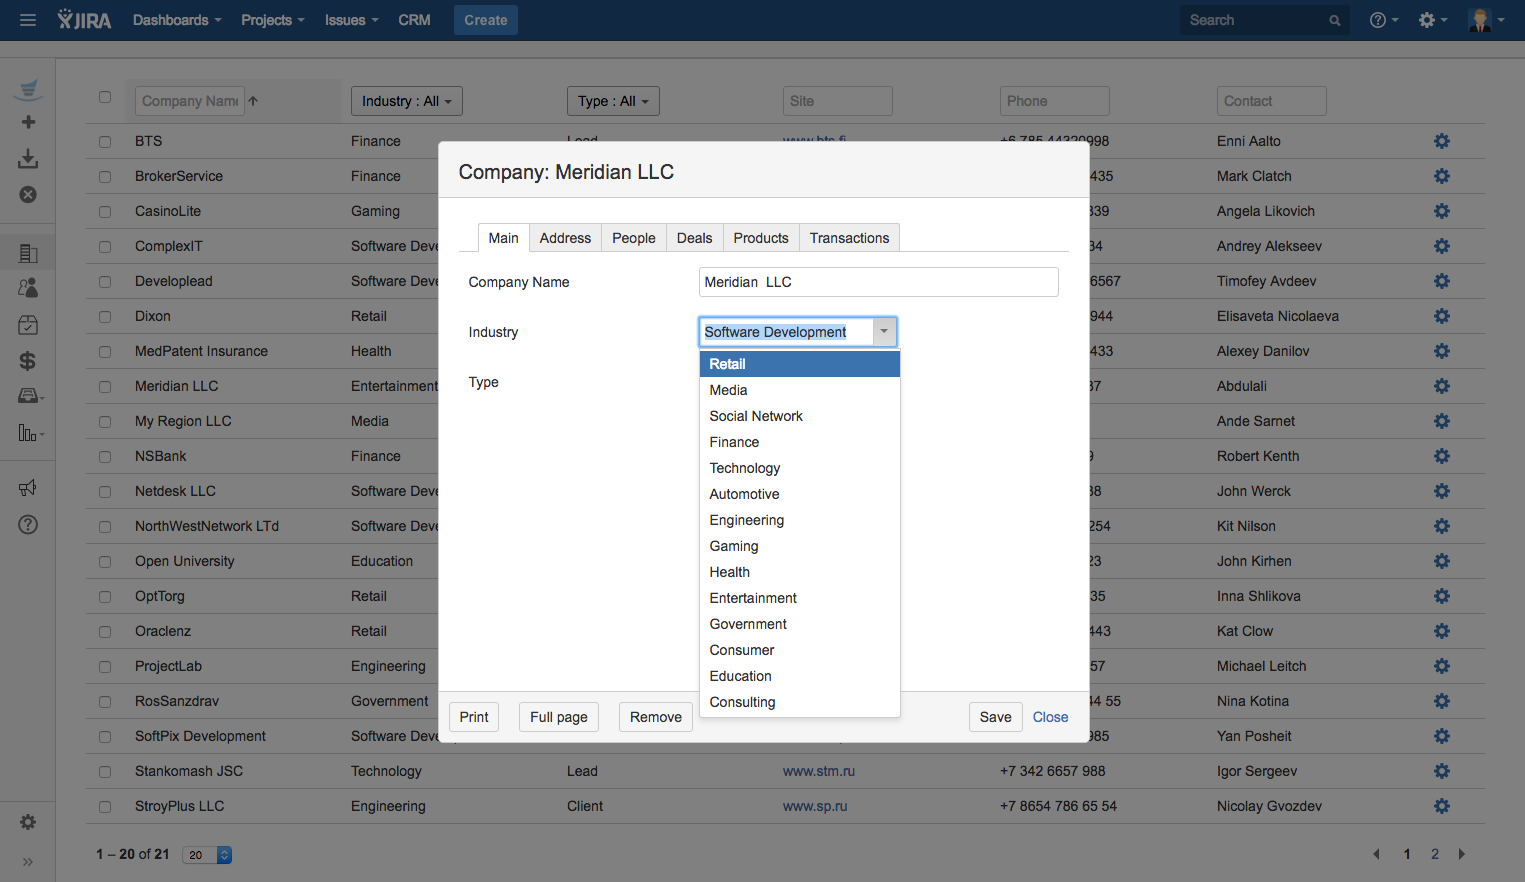Open the companies building icon in sidebar
Image resolution: width=1525 pixels, height=882 pixels.
click(28, 253)
